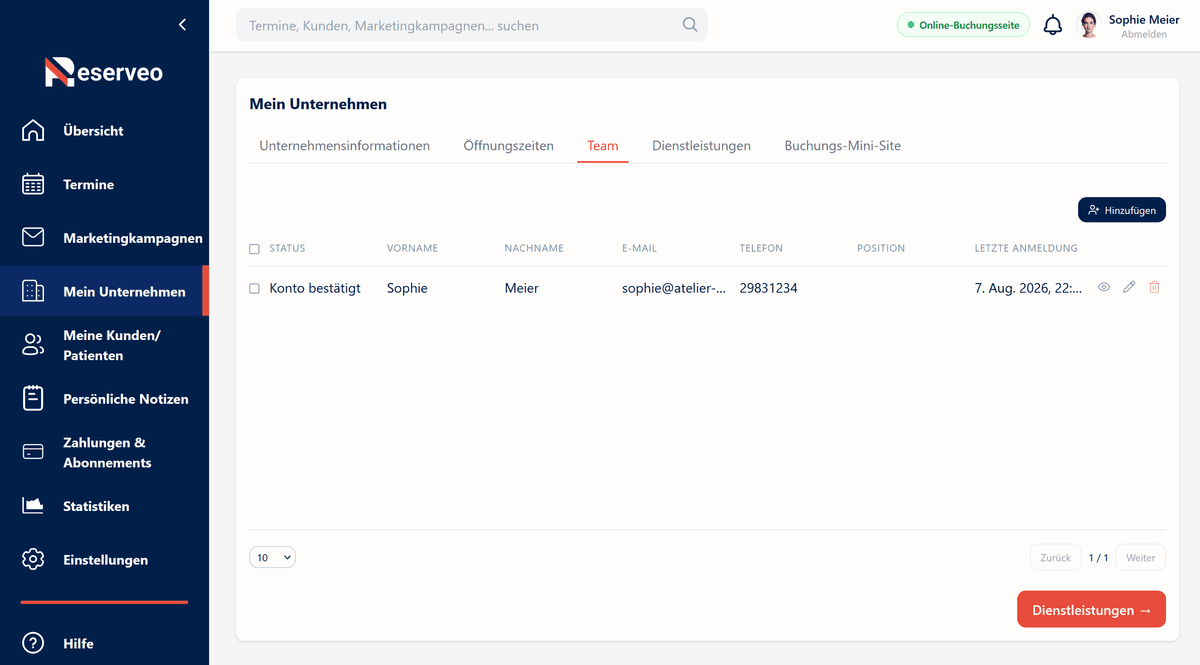View Sophie Meier's details with the eye icon
Screen dimensions: 1200x665
pos(1104,287)
